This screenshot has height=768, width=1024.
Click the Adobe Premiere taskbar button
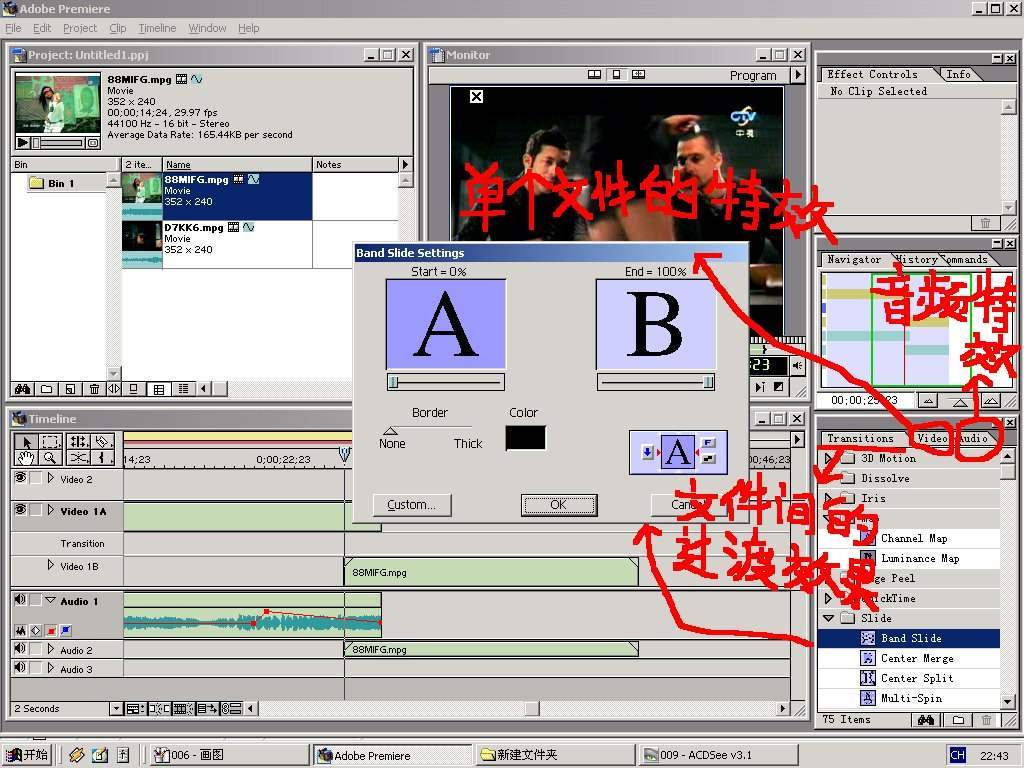392,756
